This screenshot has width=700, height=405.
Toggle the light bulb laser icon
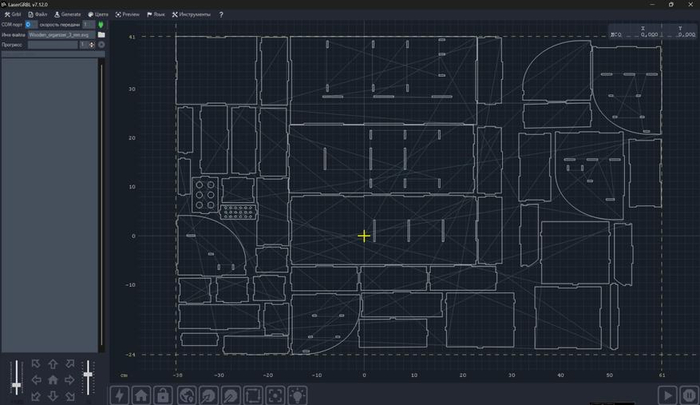297,395
